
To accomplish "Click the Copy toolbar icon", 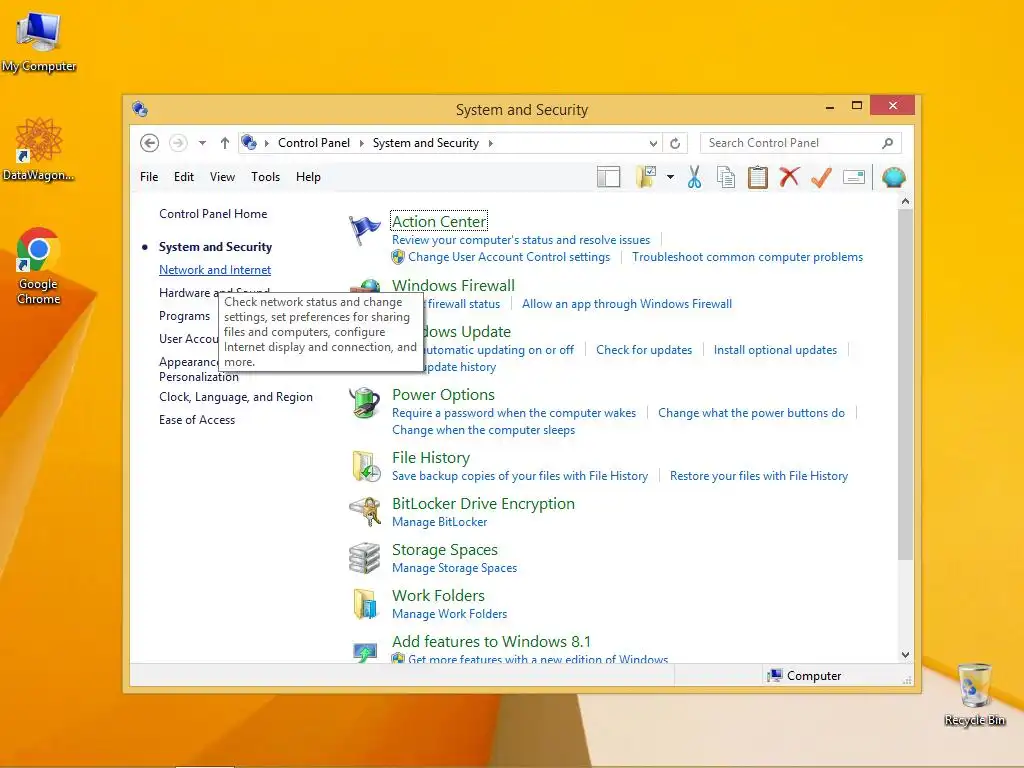I will pos(726,177).
